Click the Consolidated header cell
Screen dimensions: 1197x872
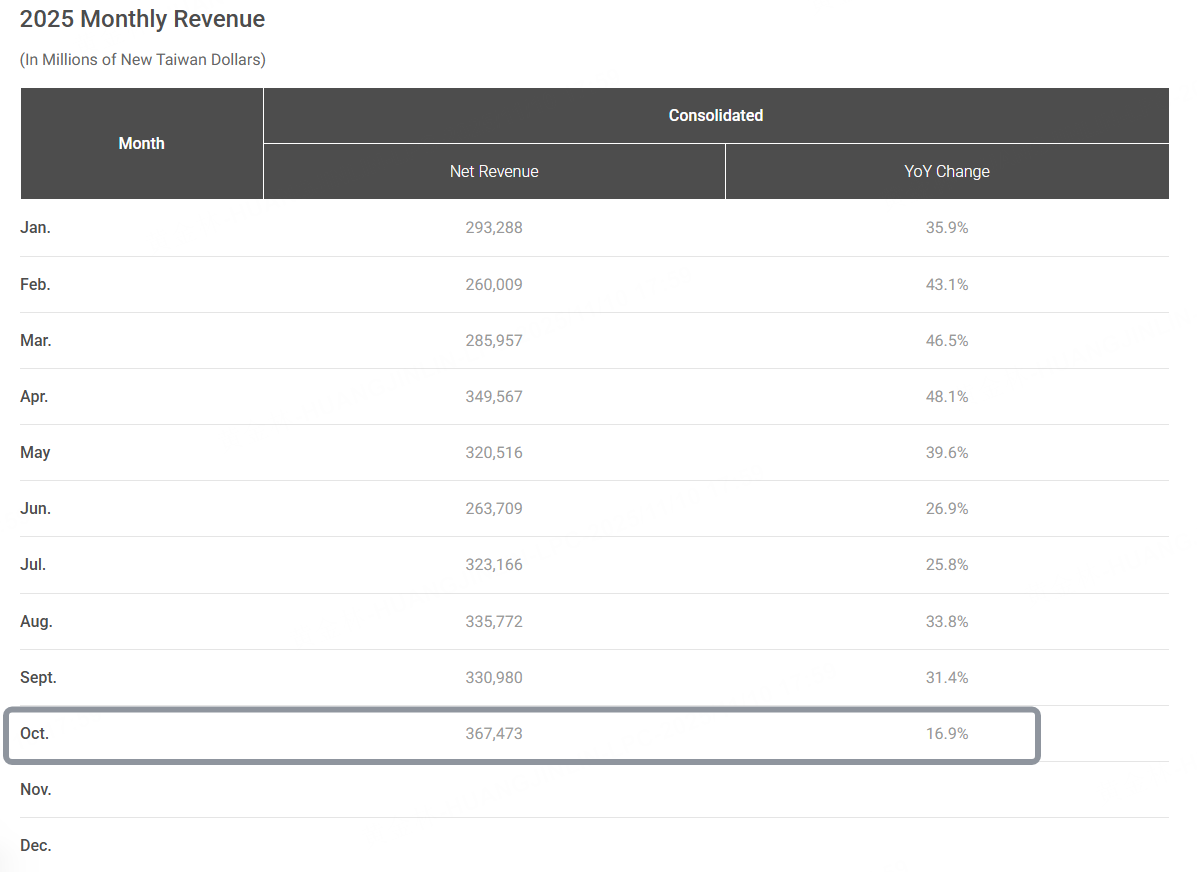click(x=715, y=115)
